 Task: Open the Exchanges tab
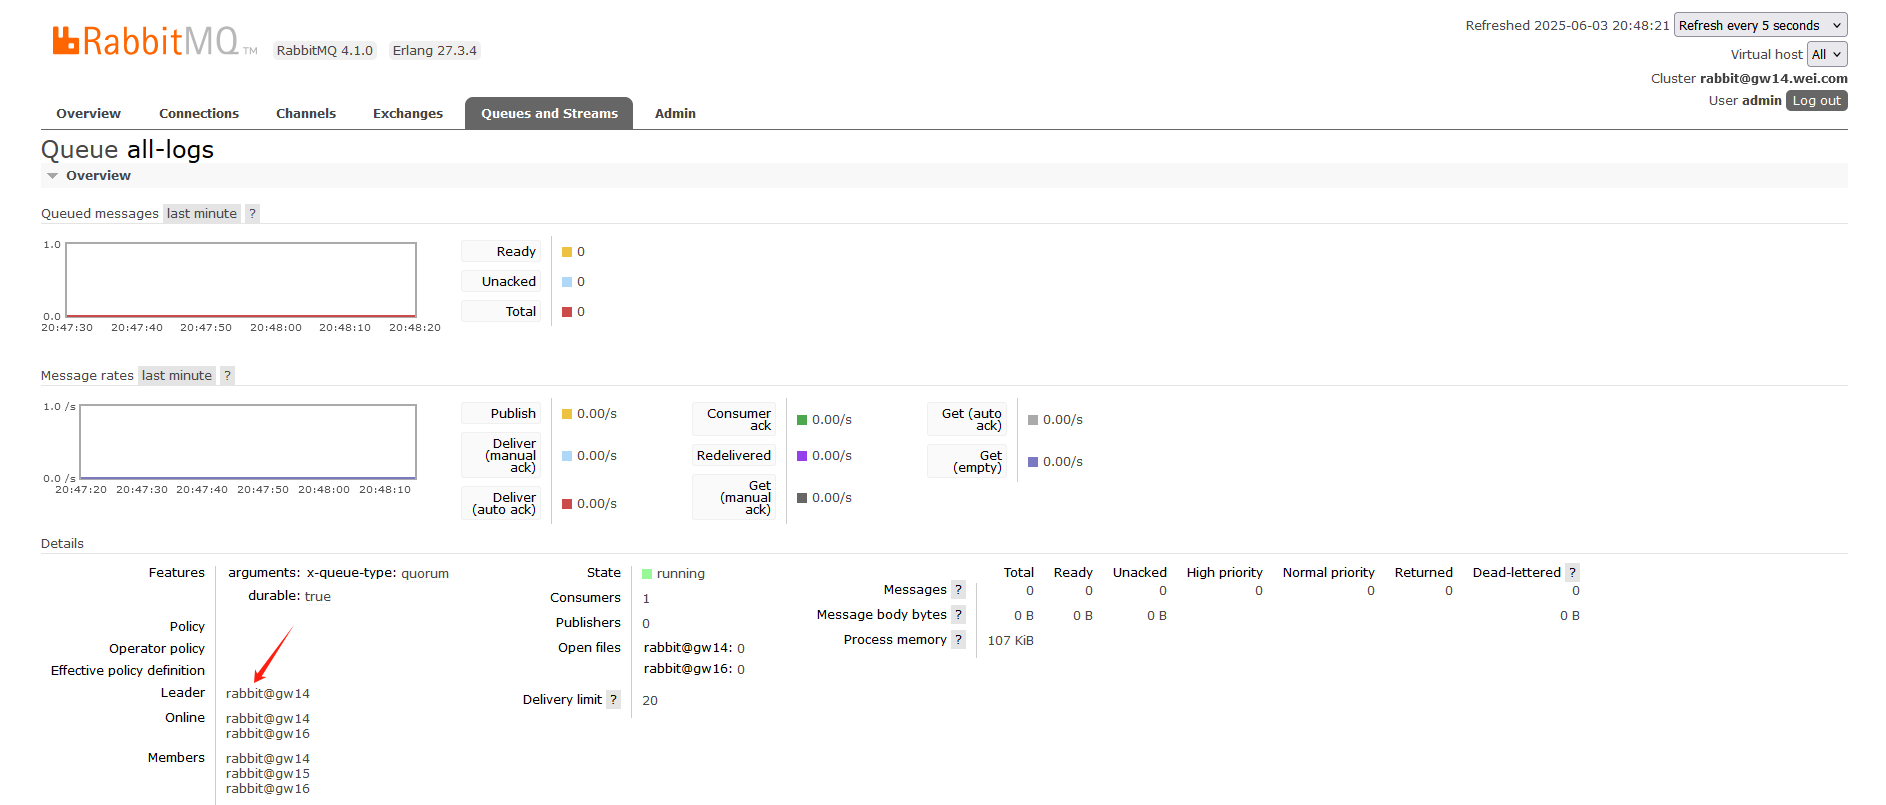[408, 113]
